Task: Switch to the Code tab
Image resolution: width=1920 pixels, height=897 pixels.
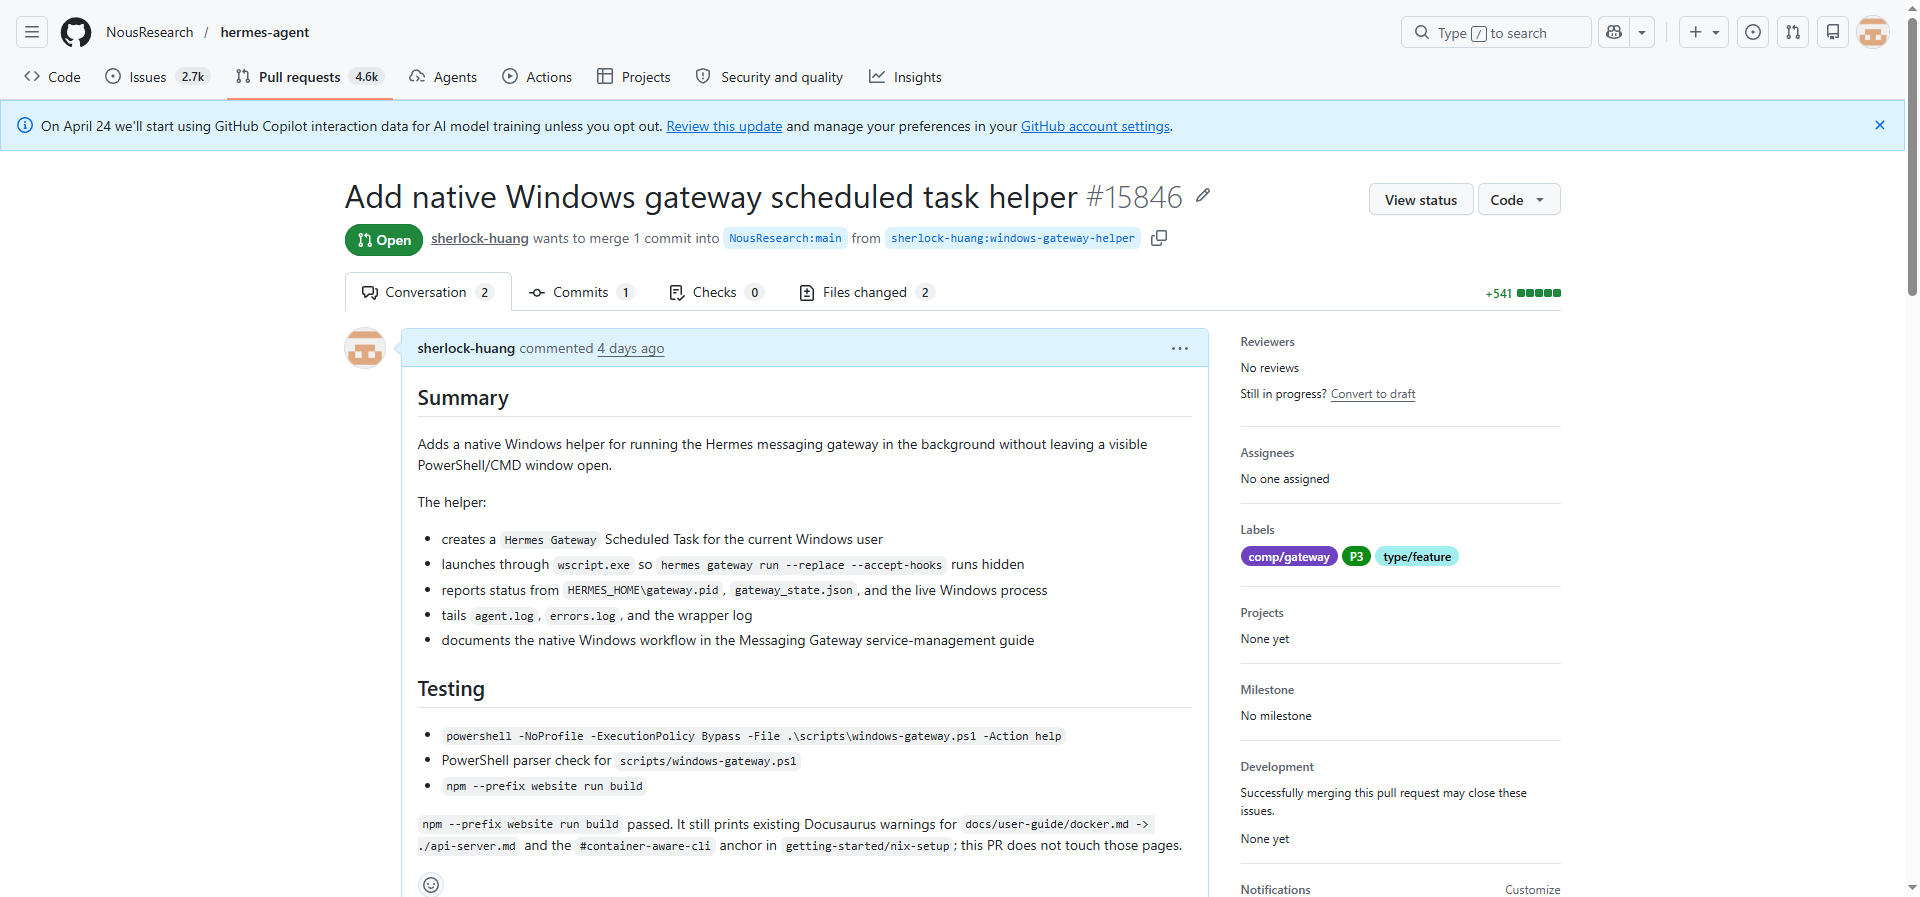Action: point(53,77)
